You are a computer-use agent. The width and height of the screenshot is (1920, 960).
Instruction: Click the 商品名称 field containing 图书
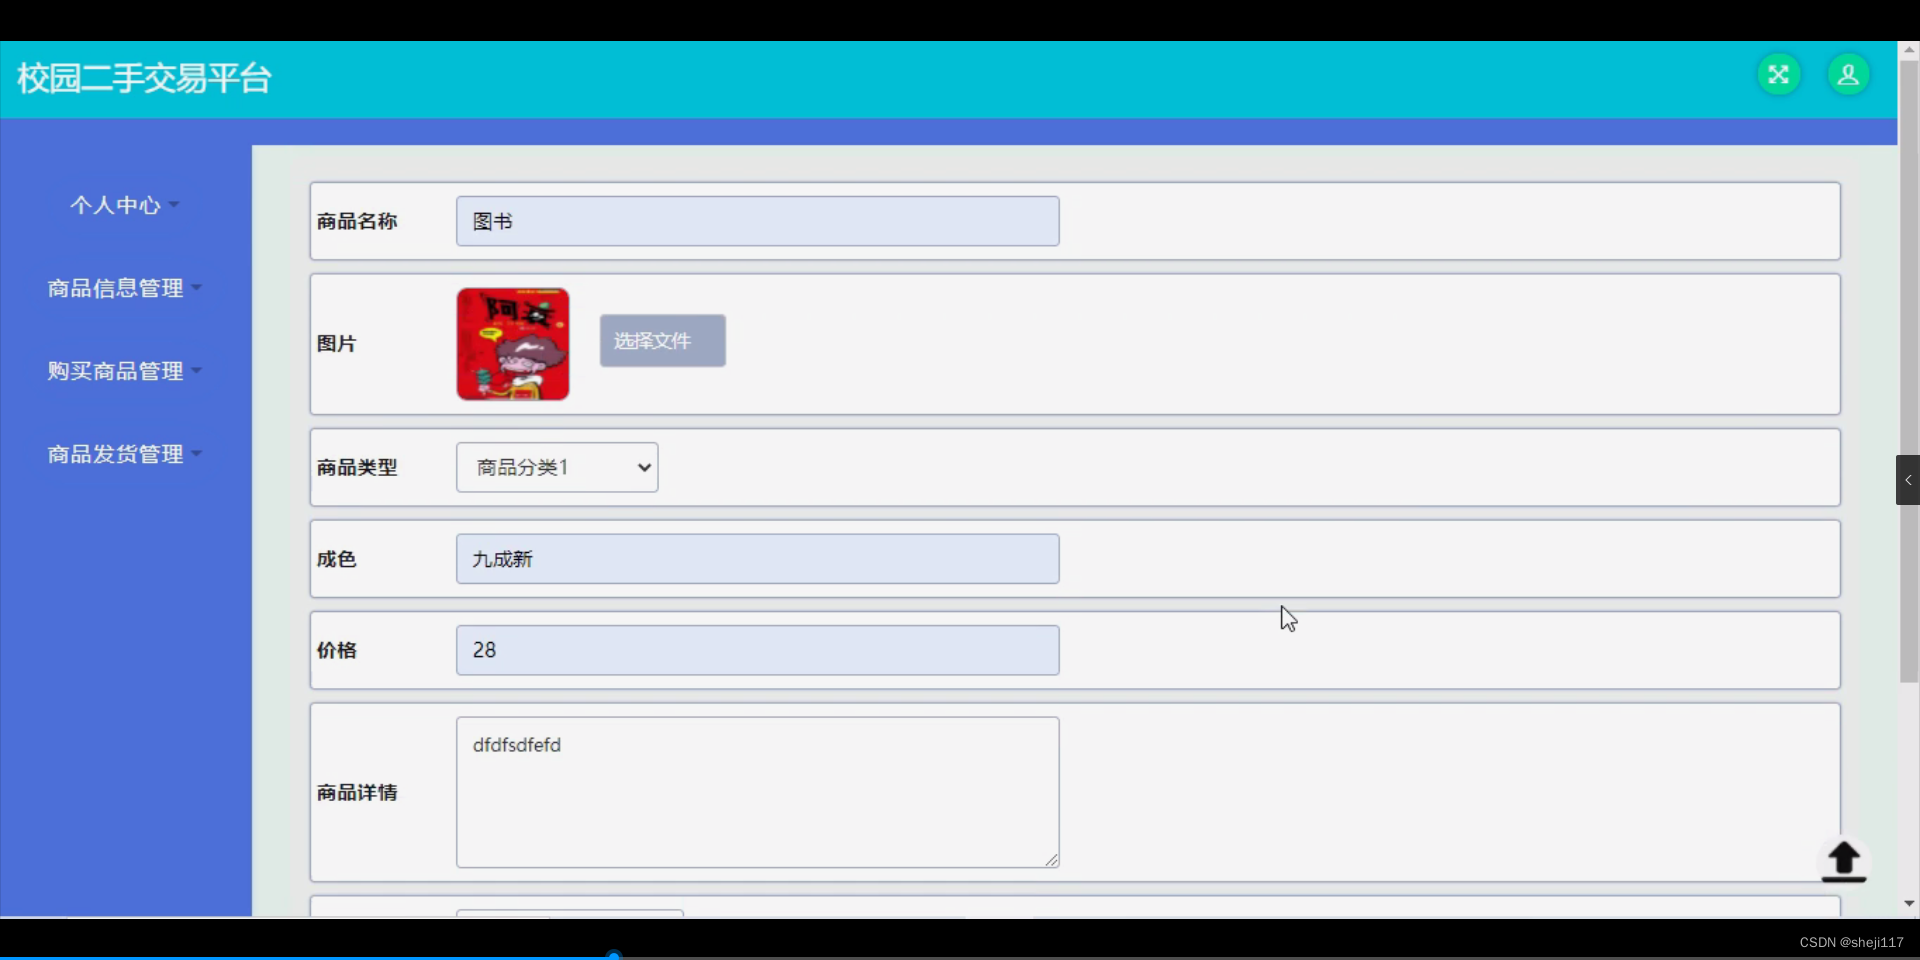[x=757, y=221]
